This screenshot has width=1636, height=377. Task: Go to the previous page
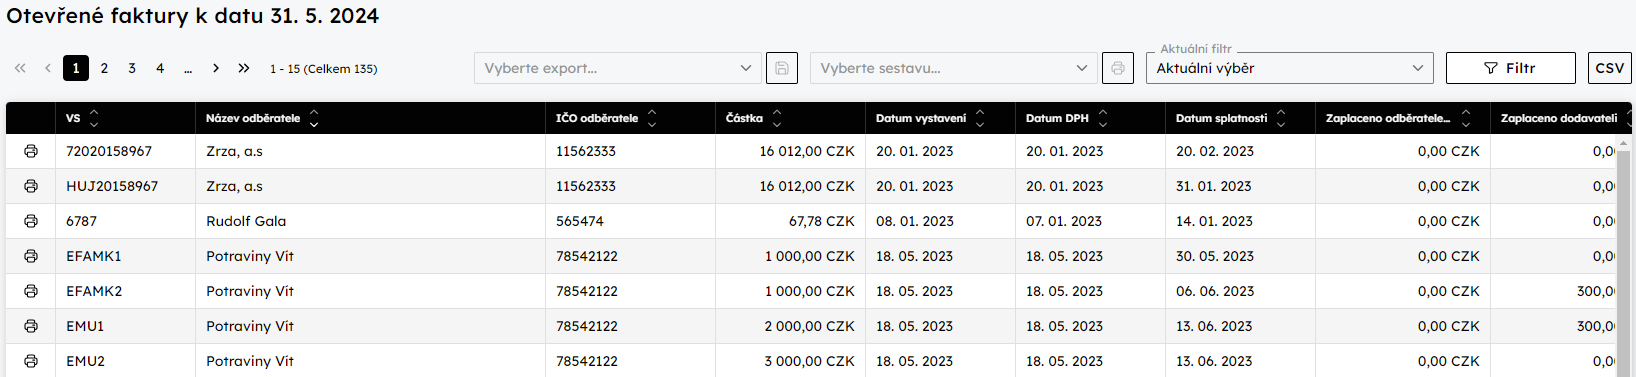coord(48,68)
